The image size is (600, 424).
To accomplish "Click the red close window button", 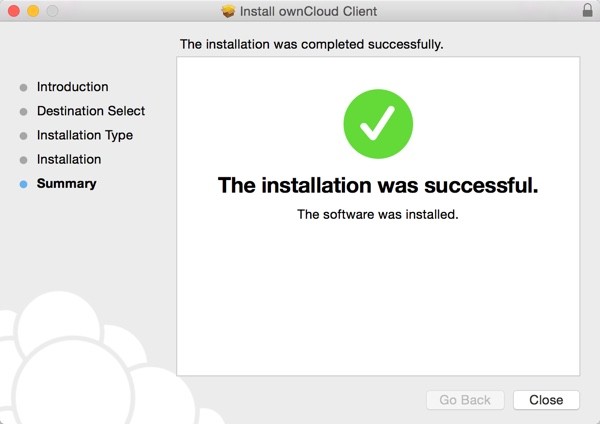I will point(14,11).
